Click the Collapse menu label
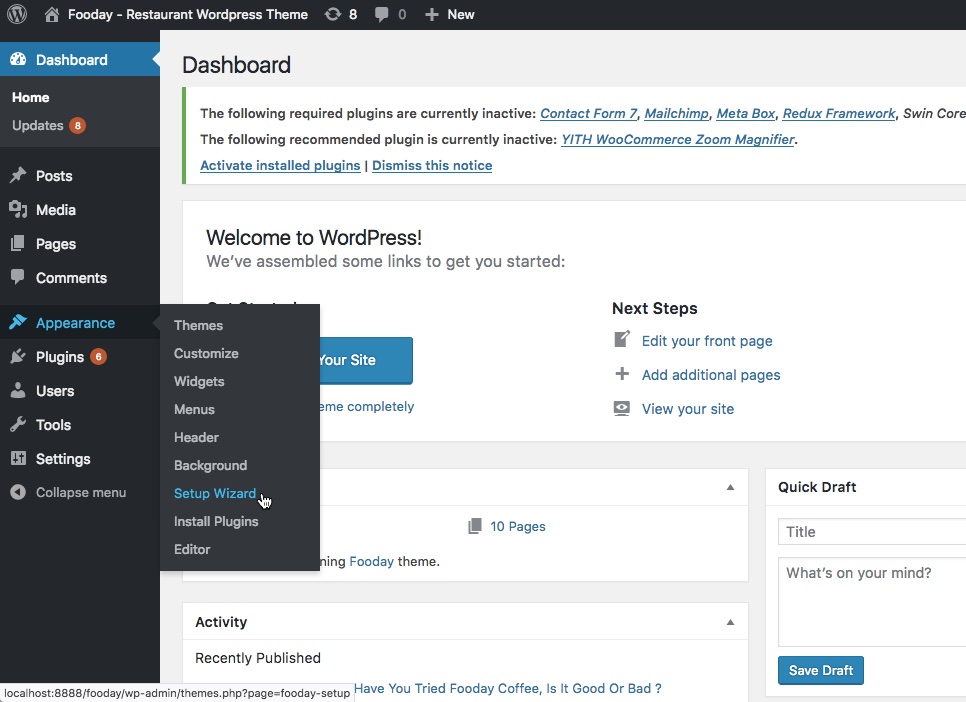This screenshot has width=966, height=702. 81,492
